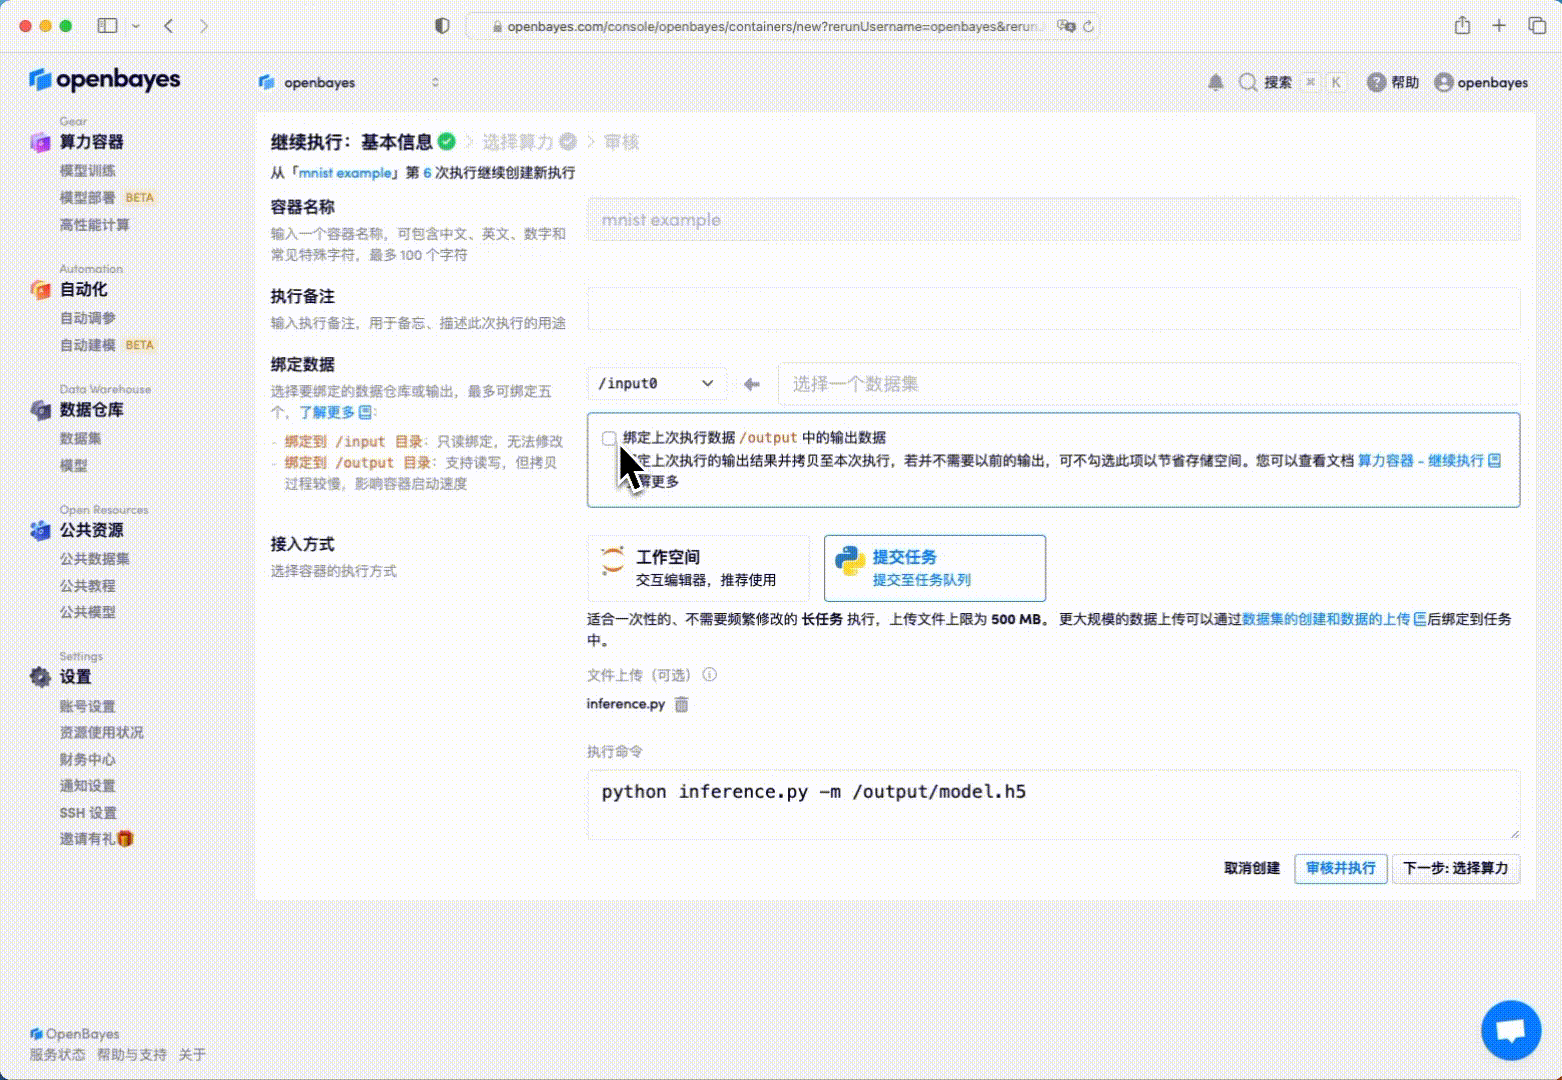Image resolution: width=1562 pixels, height=1080 pixels.
Task: Open the help question-mark icon
Action: coord(1376,82)
